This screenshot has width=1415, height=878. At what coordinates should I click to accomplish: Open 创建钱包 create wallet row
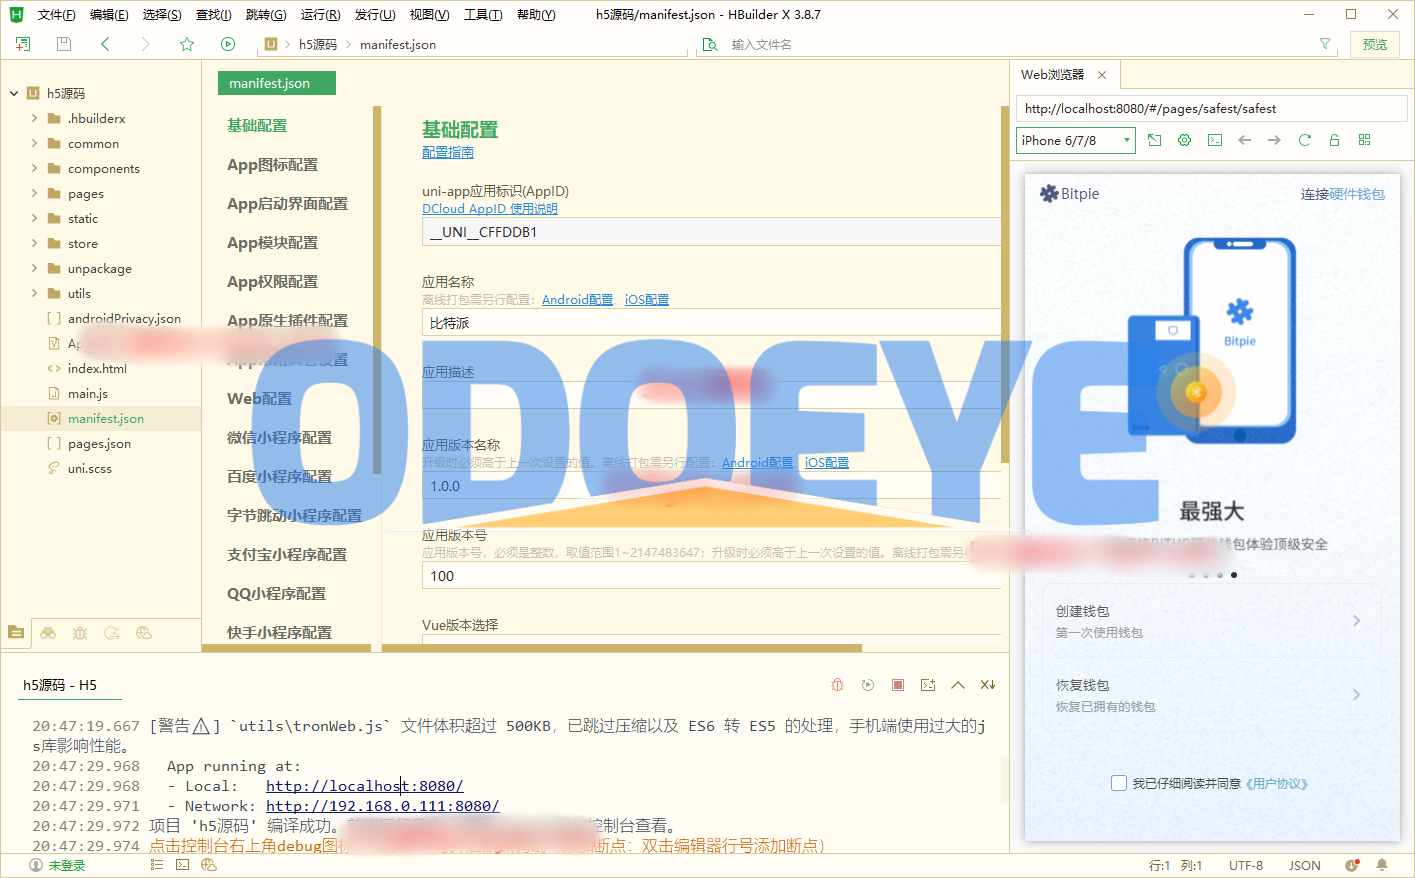pyautogui.click(x=1212, y=621)
